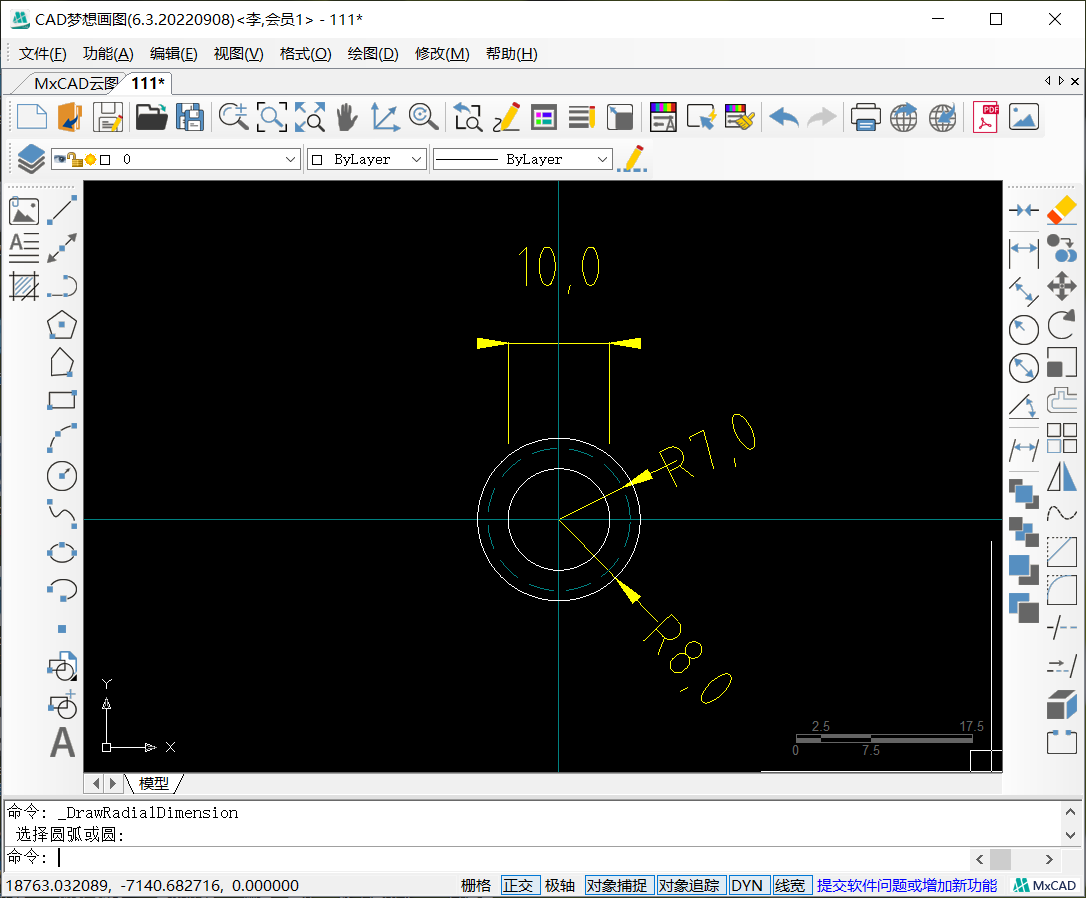Toggle 栅格 grid mode in status bar
1086x898 pixels.
click(476, 886)
